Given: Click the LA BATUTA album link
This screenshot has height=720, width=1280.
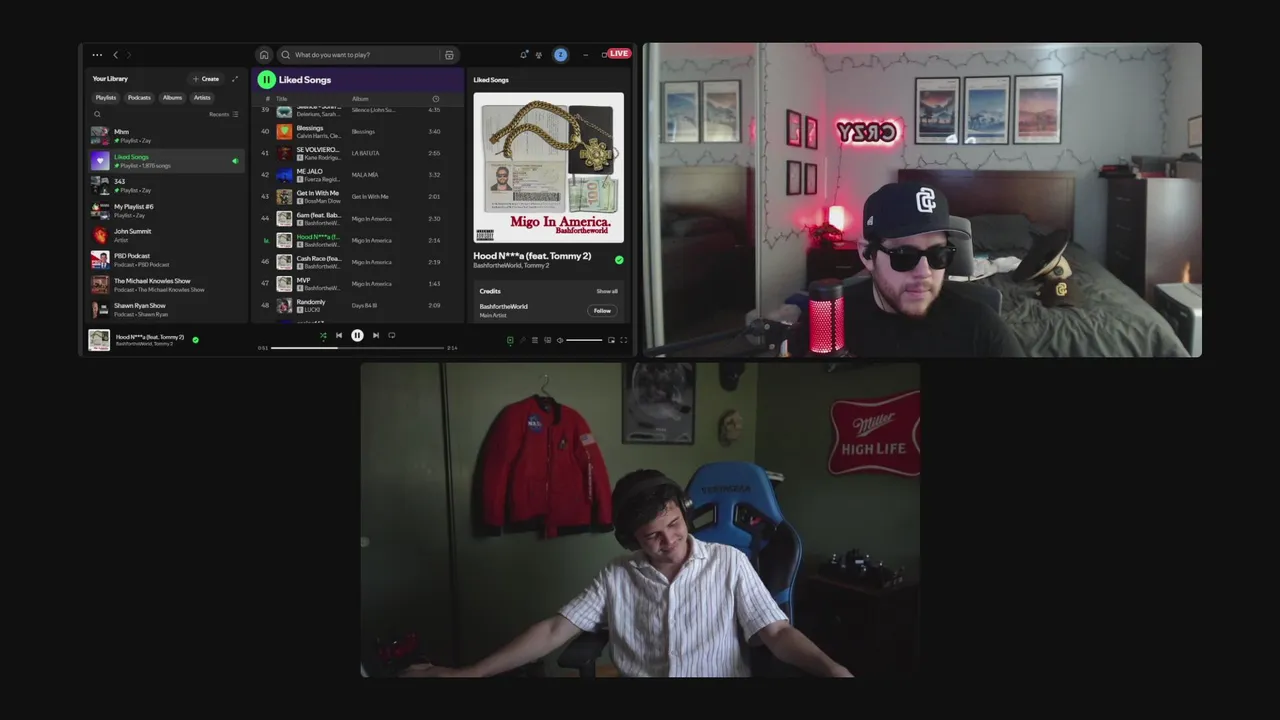Looking at the screenshot, I should point(368,153).
